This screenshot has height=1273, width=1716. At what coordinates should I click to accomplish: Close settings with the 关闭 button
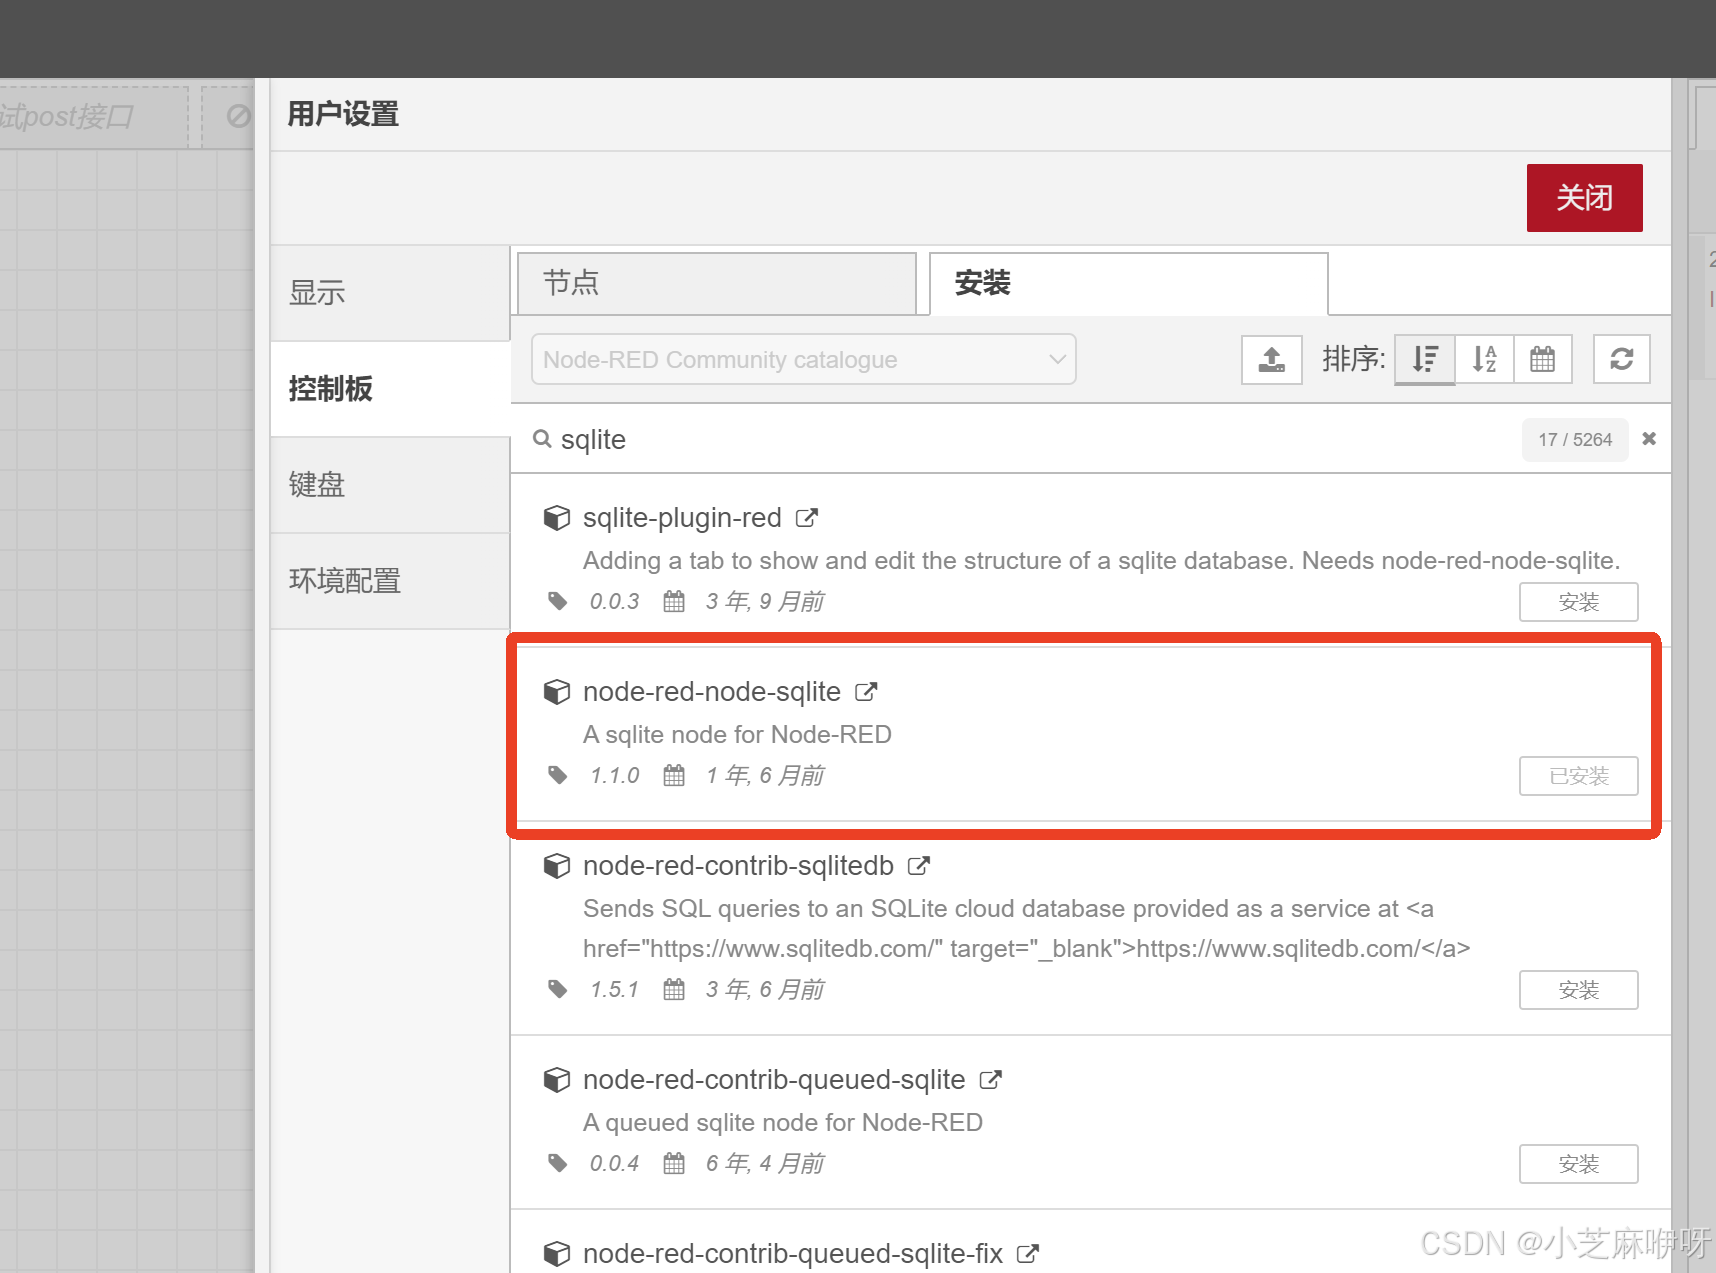point(1583,197)
